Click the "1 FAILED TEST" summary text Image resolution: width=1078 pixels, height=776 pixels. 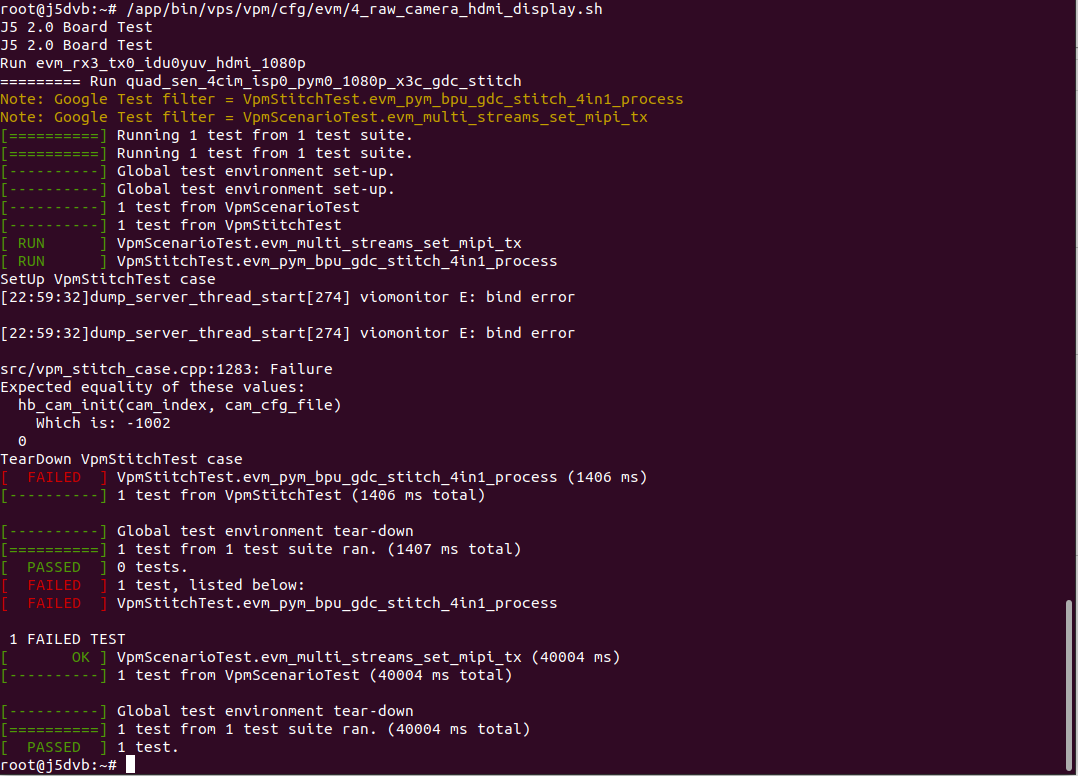tap(67, 639)
